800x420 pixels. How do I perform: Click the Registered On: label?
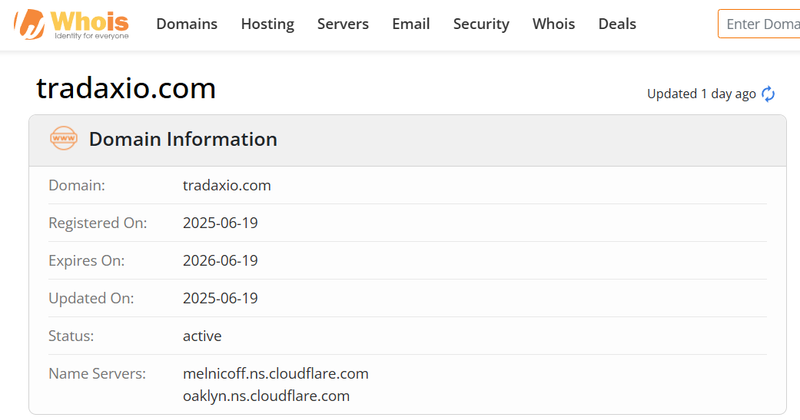coord(97,223)
